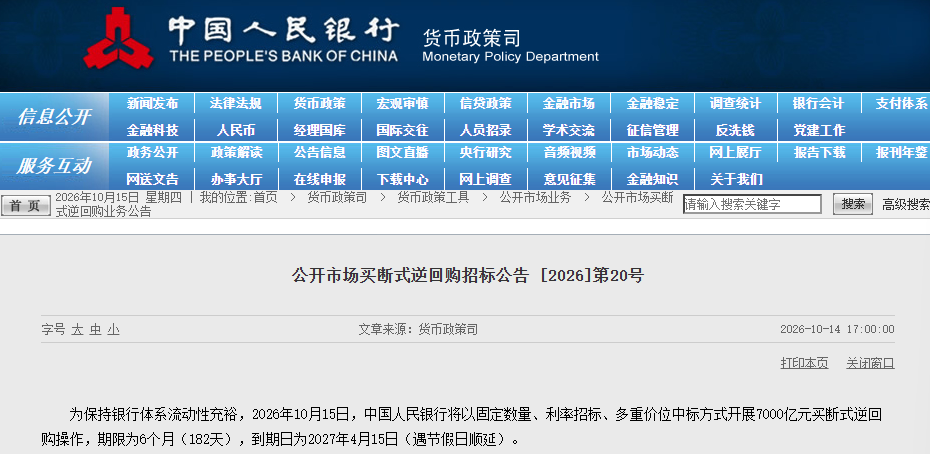Go to the 金融市场 section
The width and height of the screenshot is (930, 454).
[x=569, y=104]
